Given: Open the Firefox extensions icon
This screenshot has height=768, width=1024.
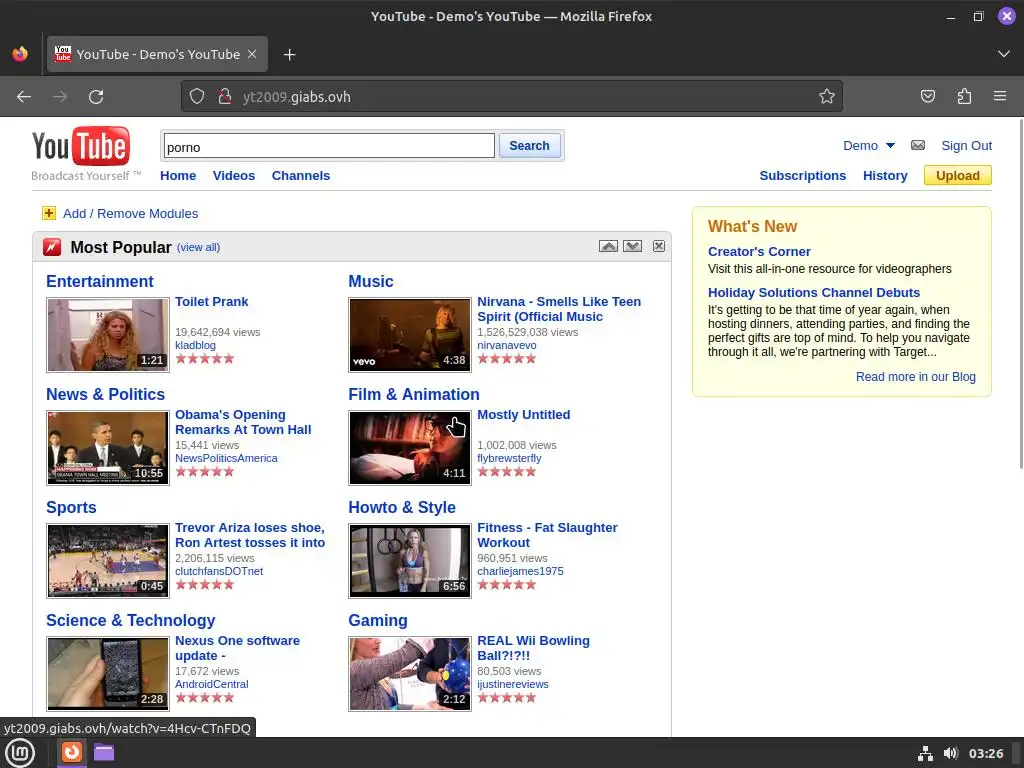Looking at the screenshot, I should pyautogui.click(x=964, y=97).
